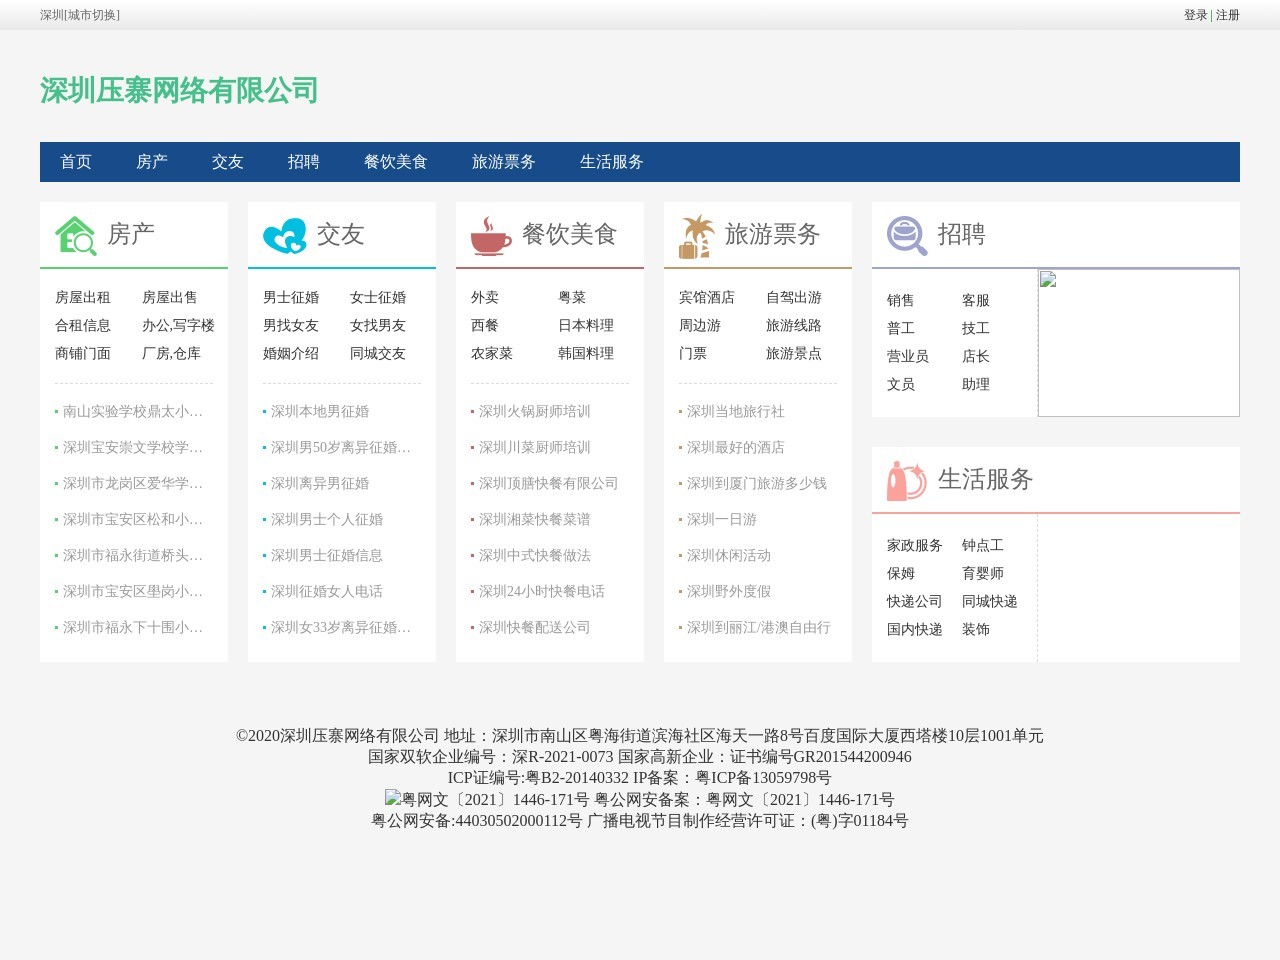Viewport: 1280px width, 960px height.
Task: Open the 注册 link at top right
Action: pos(1225,15)
